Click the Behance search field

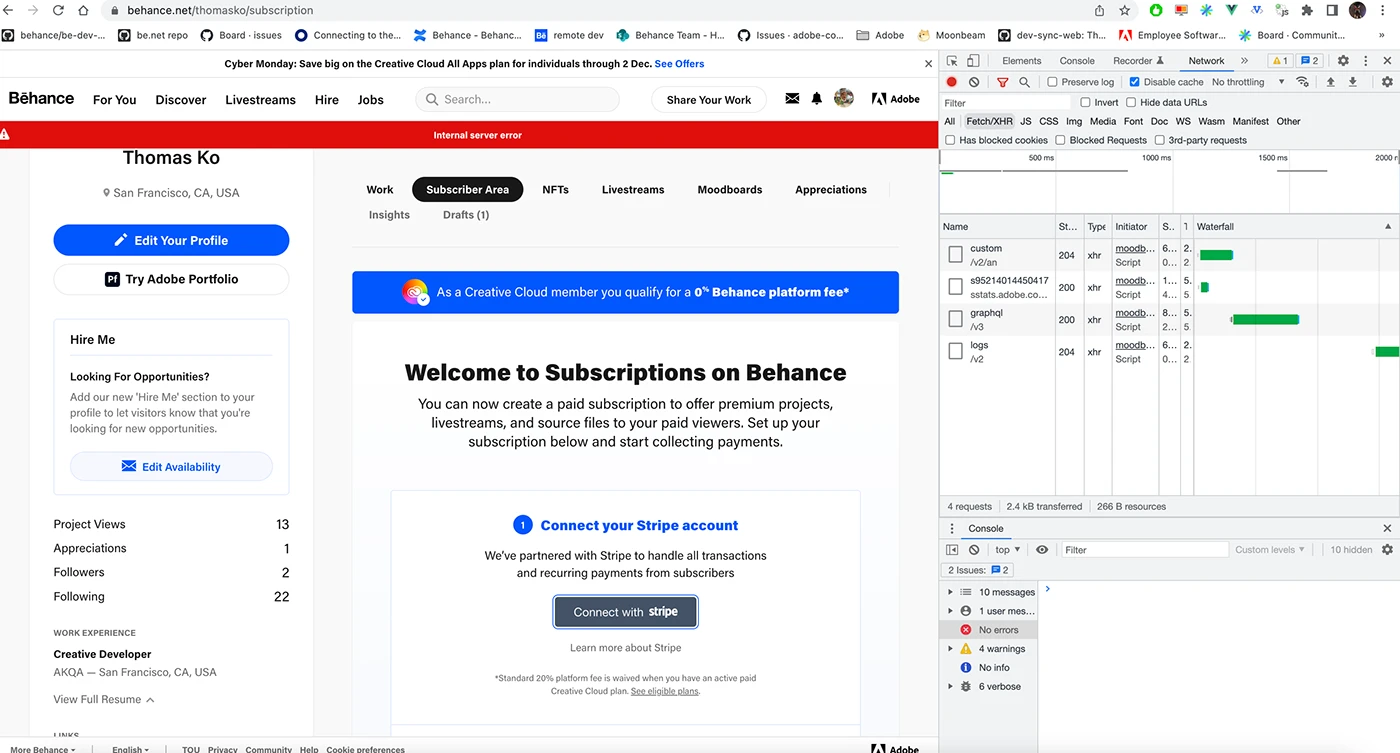[517, 100]
